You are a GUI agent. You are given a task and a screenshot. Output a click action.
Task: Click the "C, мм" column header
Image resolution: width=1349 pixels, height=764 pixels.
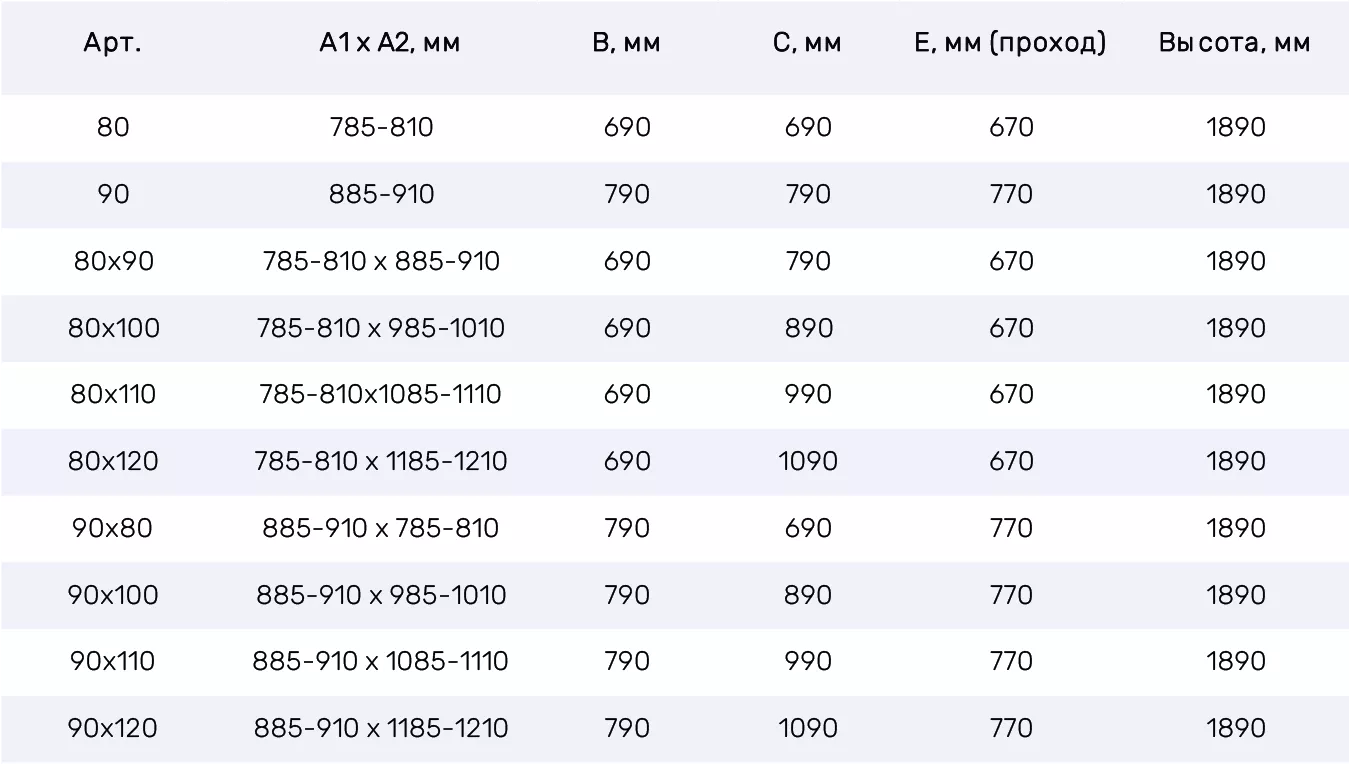point(807,43)
